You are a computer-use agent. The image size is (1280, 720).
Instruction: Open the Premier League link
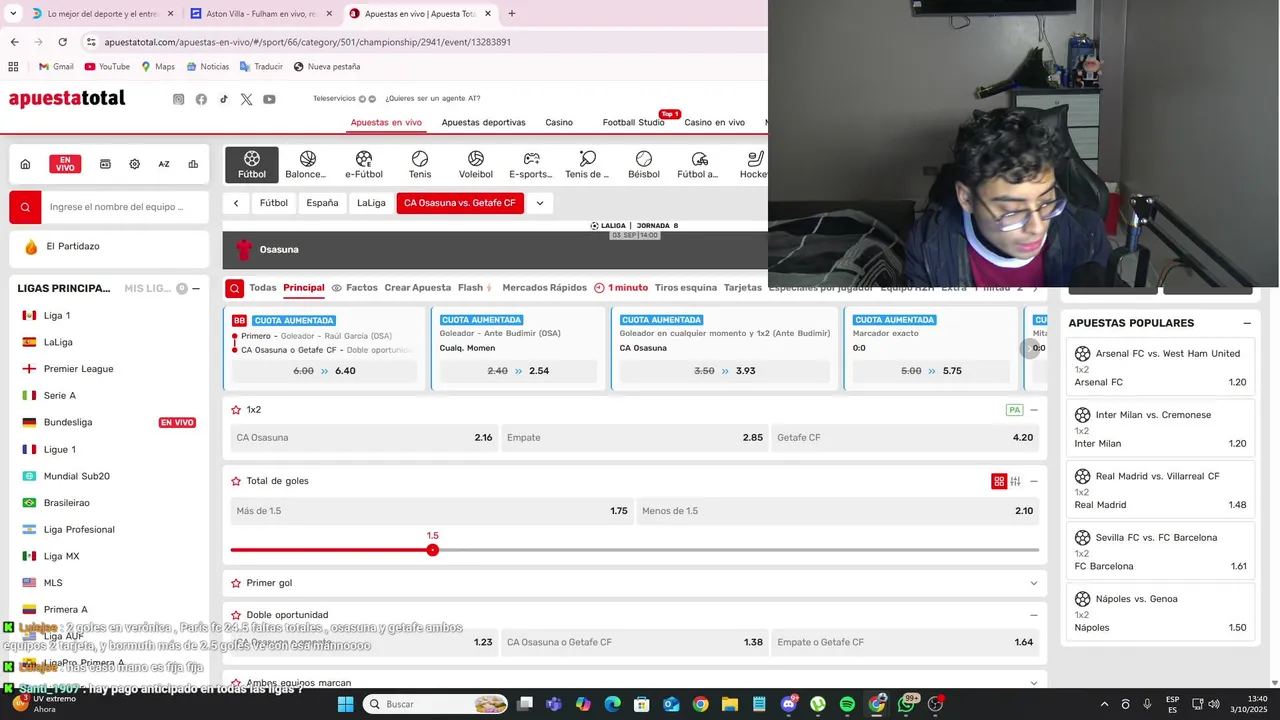78,369
